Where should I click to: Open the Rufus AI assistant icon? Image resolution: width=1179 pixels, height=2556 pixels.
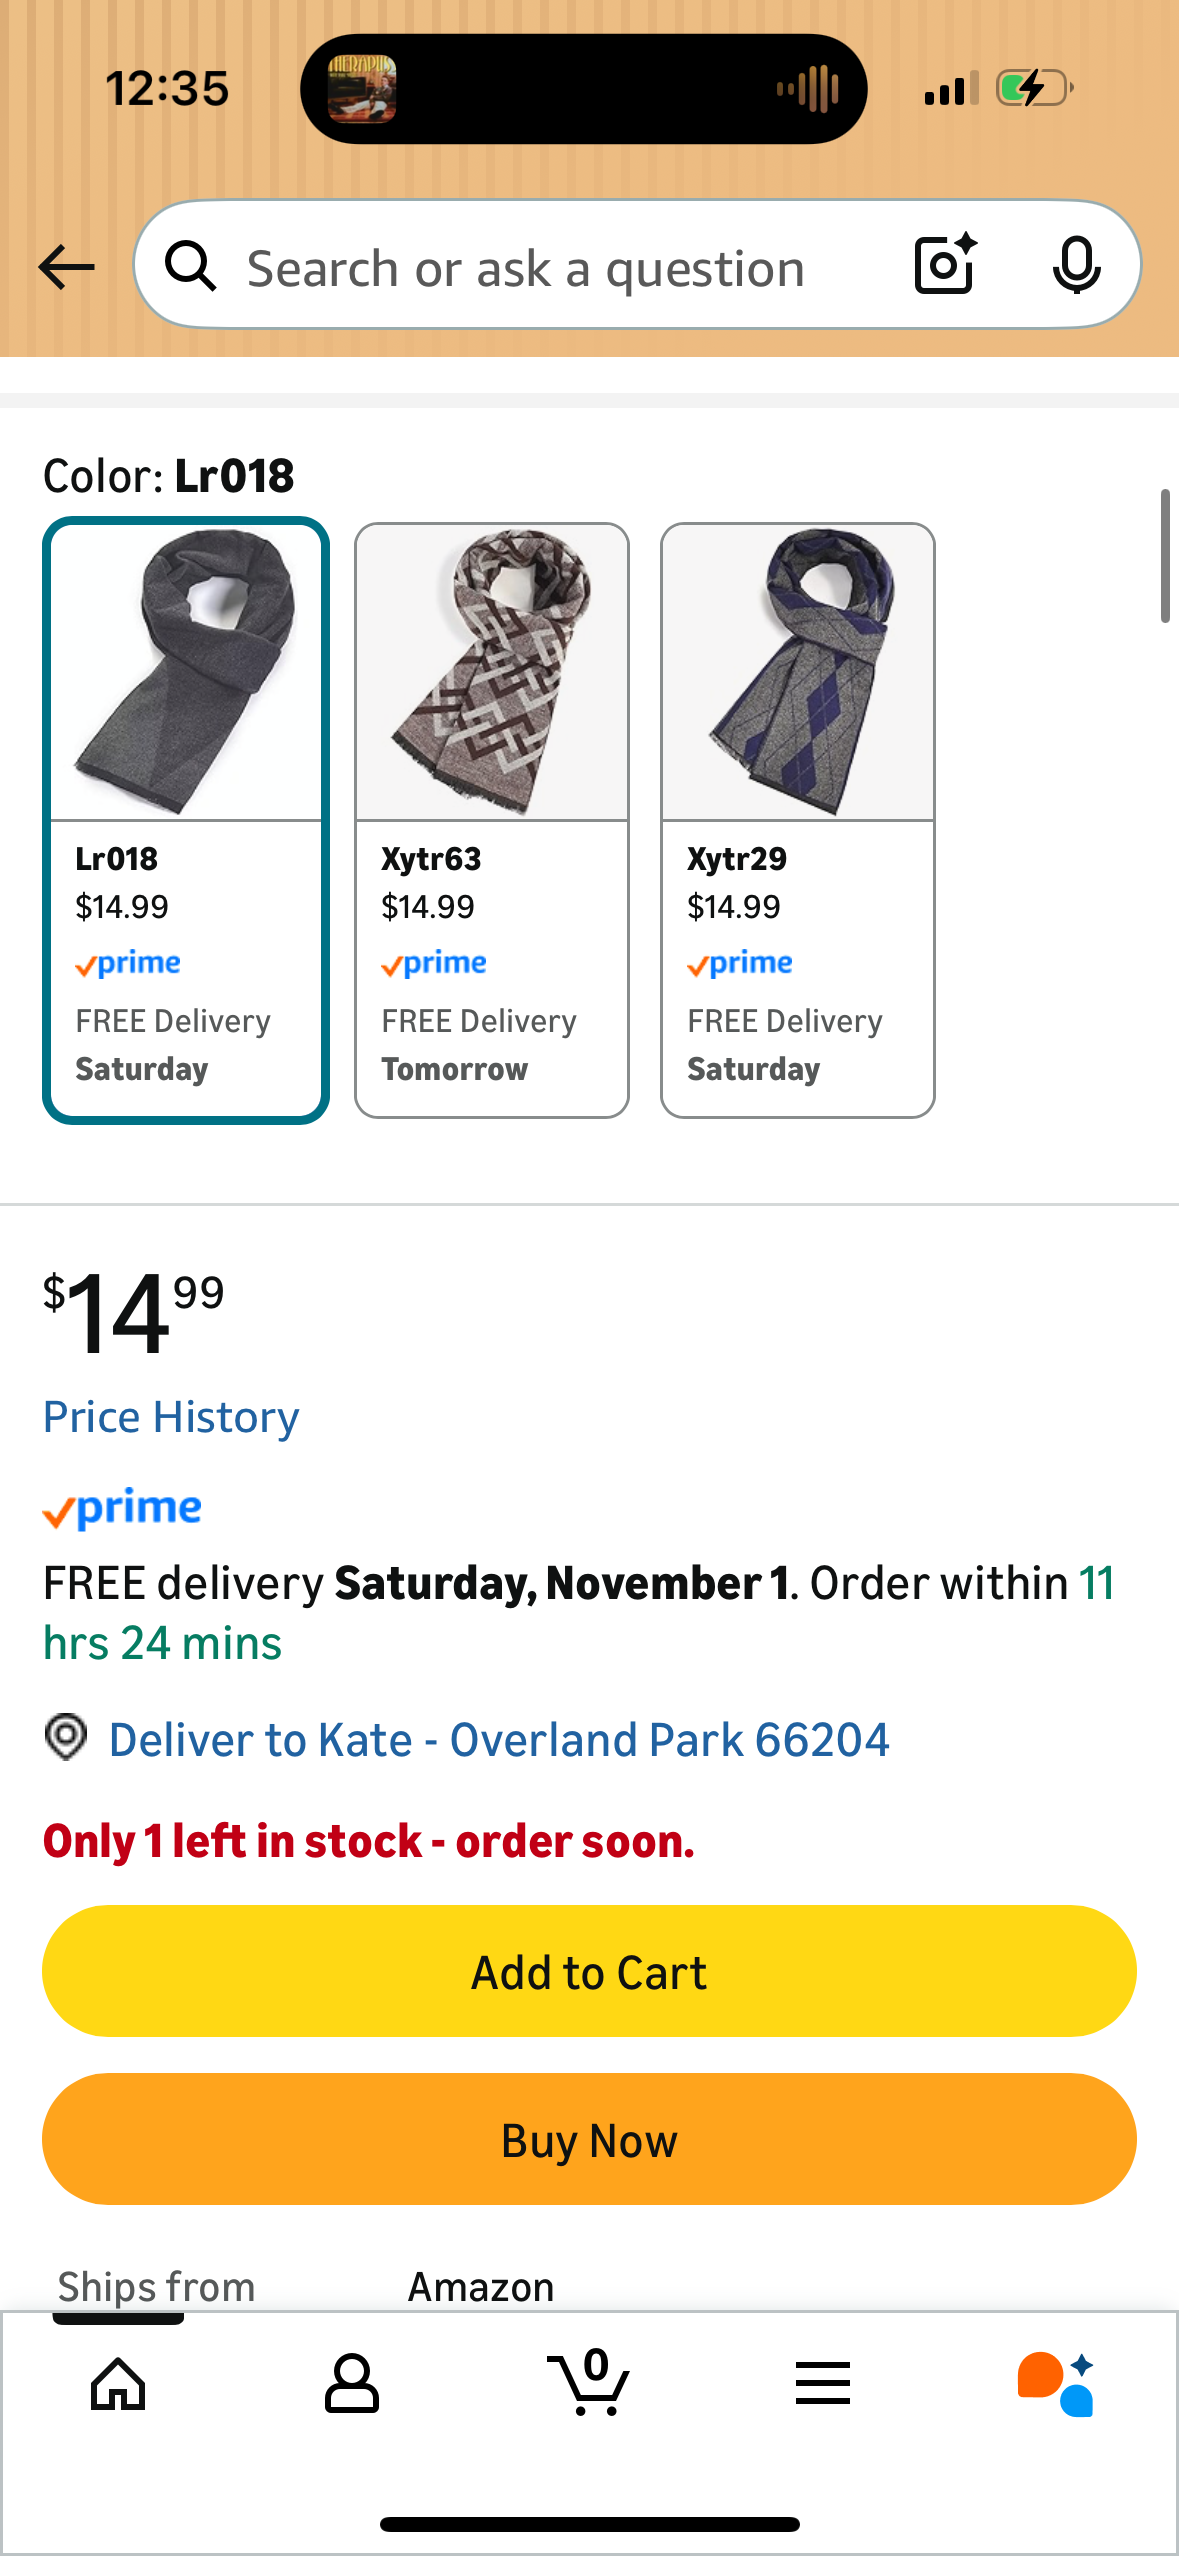coord(1056,2383)
